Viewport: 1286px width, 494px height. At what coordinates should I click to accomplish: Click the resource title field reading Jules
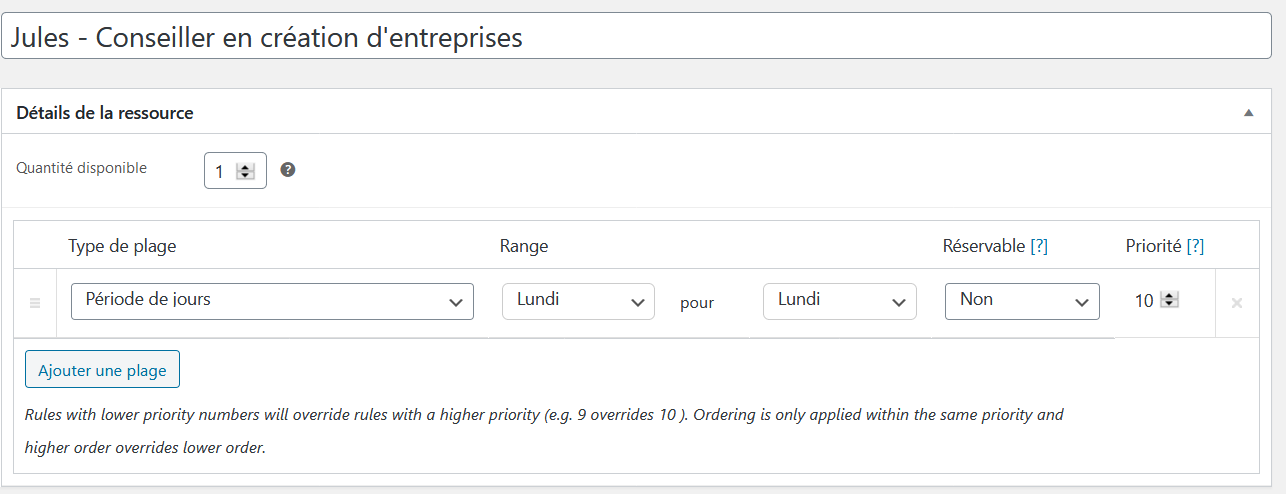point(642,38)
